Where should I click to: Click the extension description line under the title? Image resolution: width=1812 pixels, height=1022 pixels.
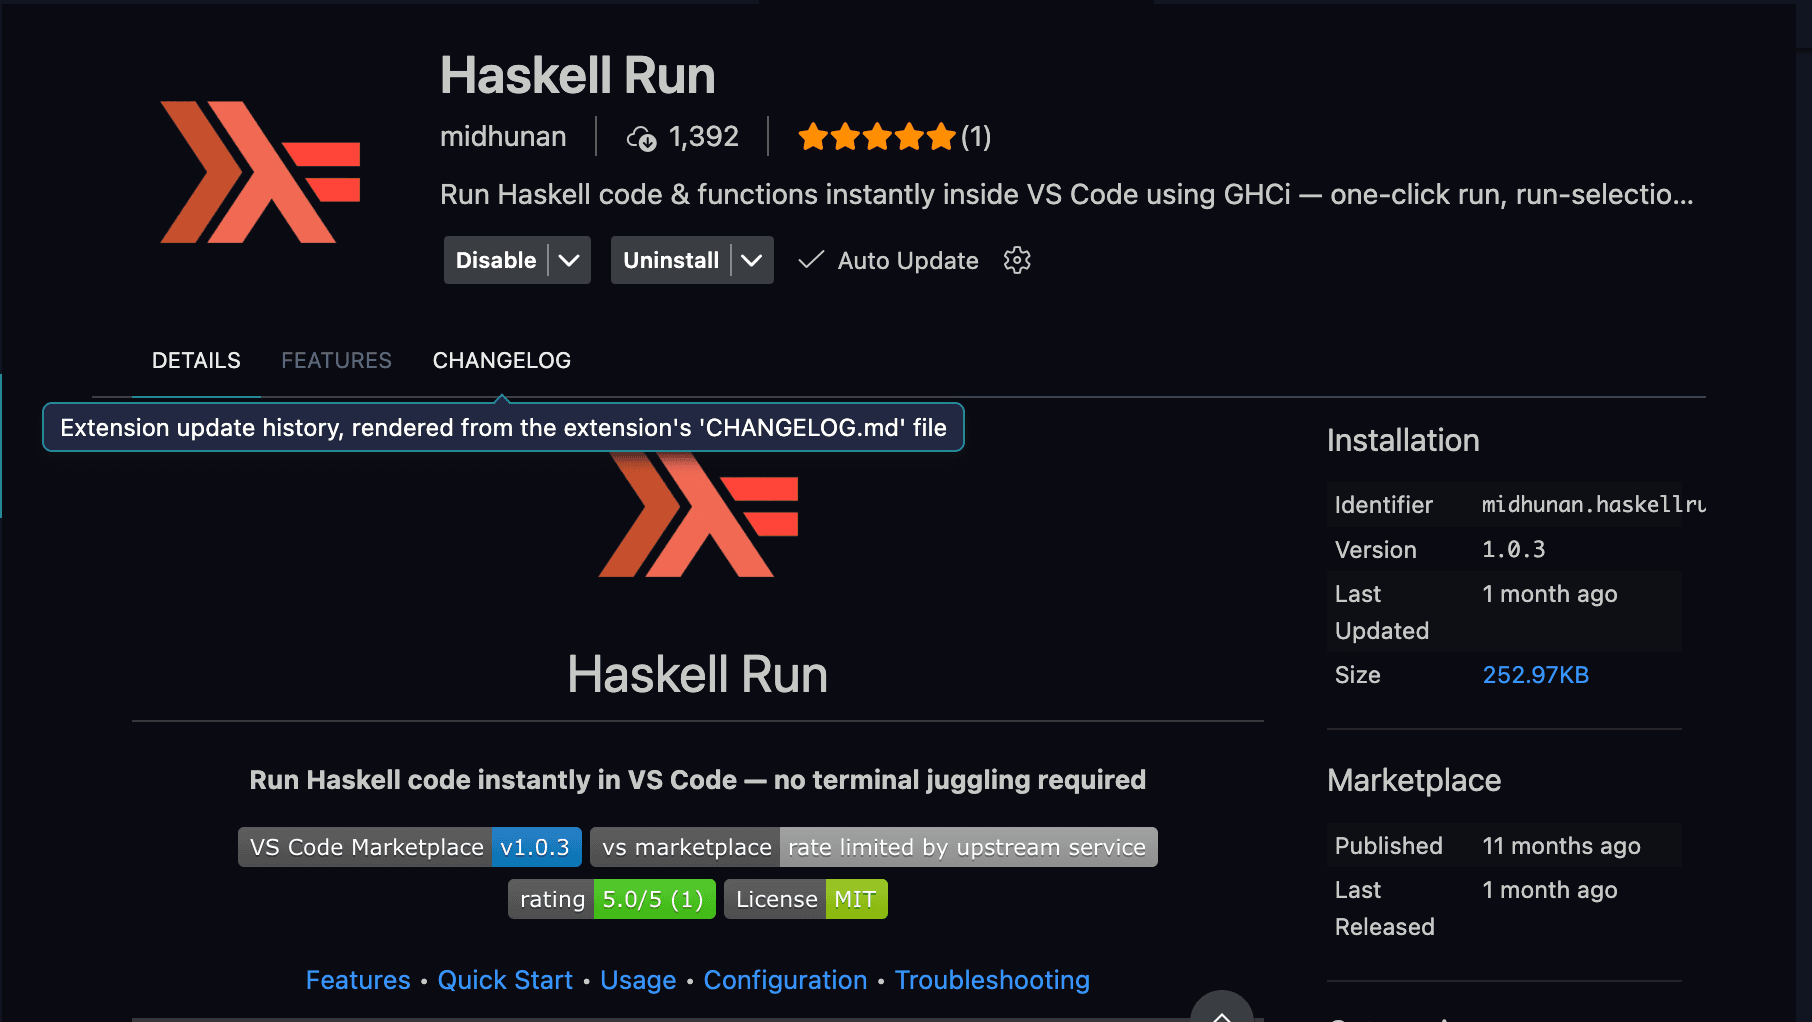coord(1067,194)
